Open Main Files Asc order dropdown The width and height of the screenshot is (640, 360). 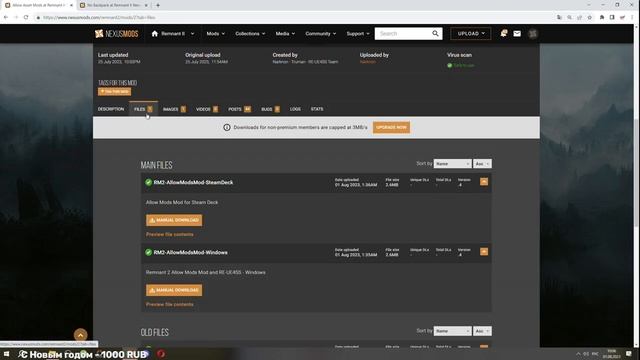coord(482,164)
